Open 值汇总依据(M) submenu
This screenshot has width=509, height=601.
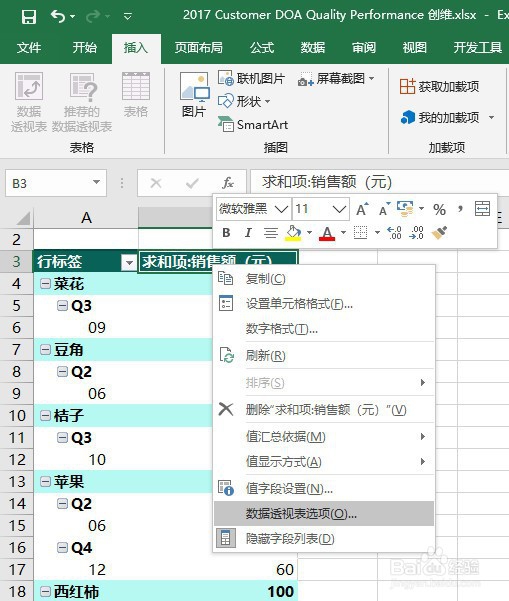click(324, 436)
